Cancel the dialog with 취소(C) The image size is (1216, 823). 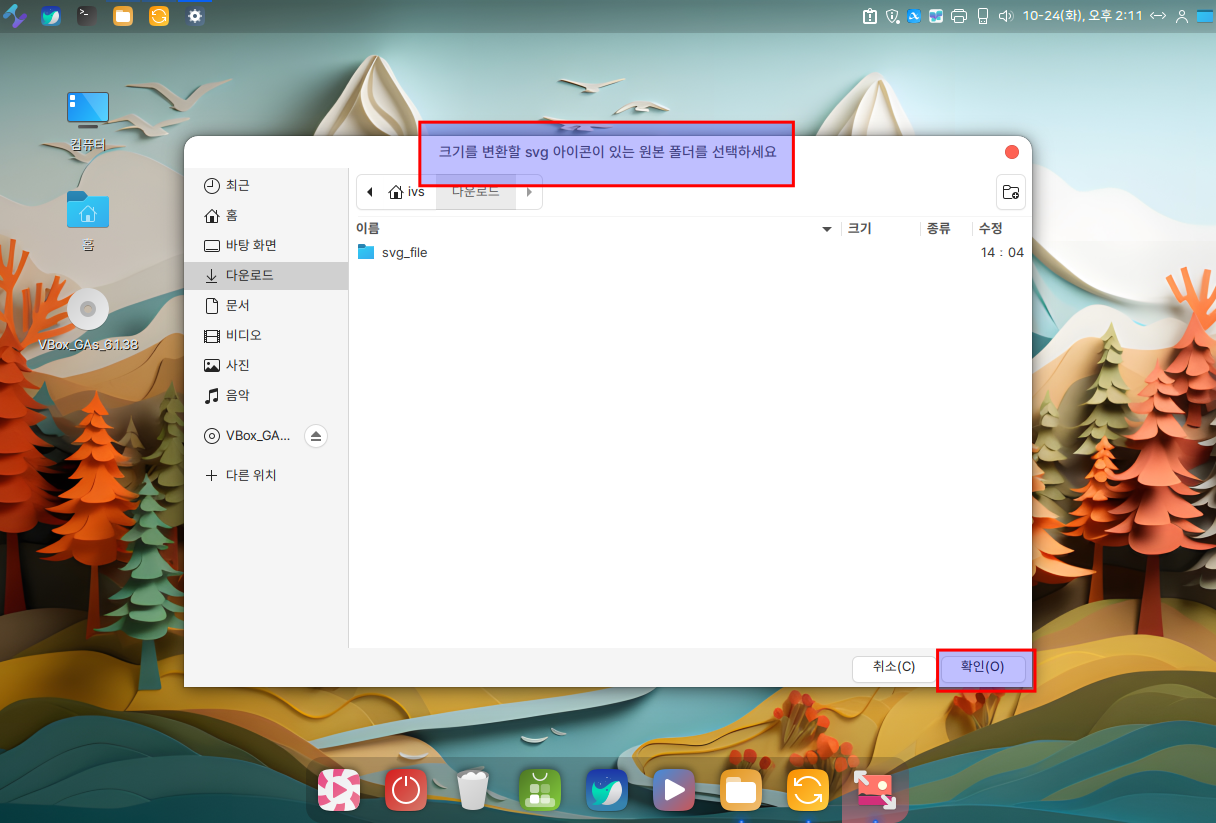[893, 667]
